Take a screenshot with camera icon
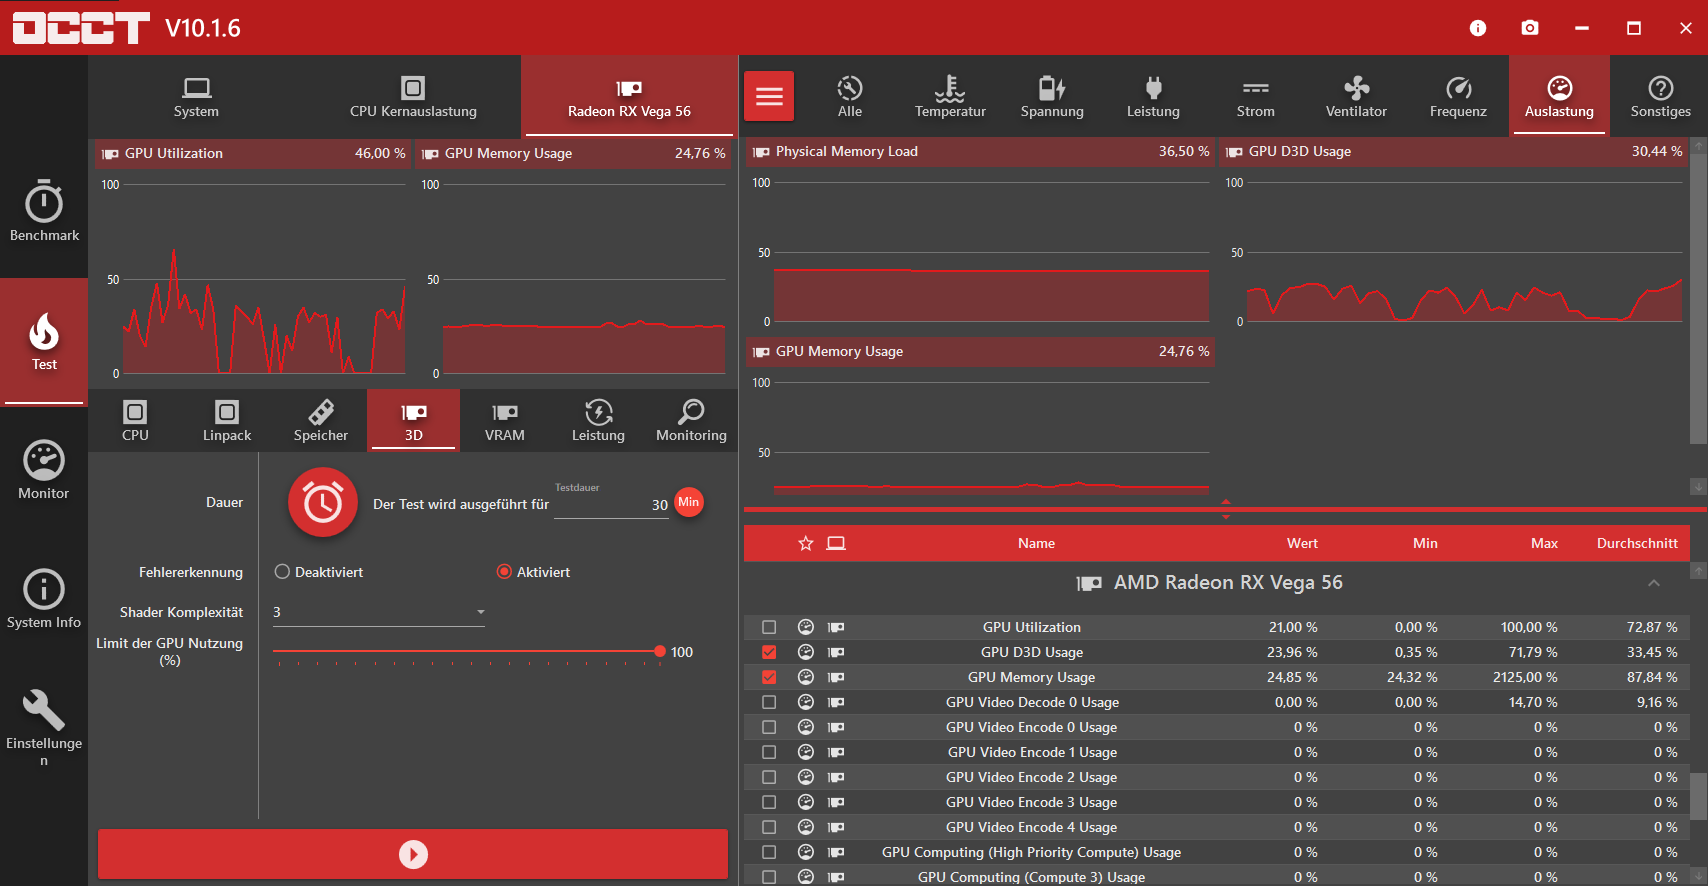This screenshot has width=1708, height=886. point(1530,28)
